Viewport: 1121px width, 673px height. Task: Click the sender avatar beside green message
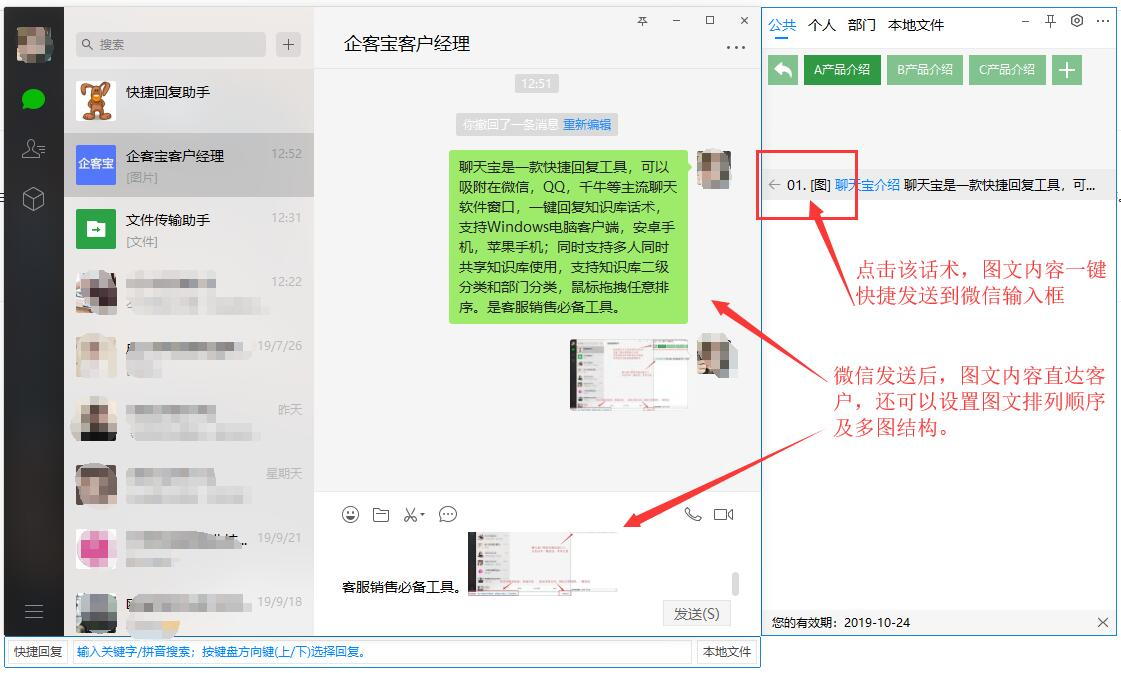point(714,169)
